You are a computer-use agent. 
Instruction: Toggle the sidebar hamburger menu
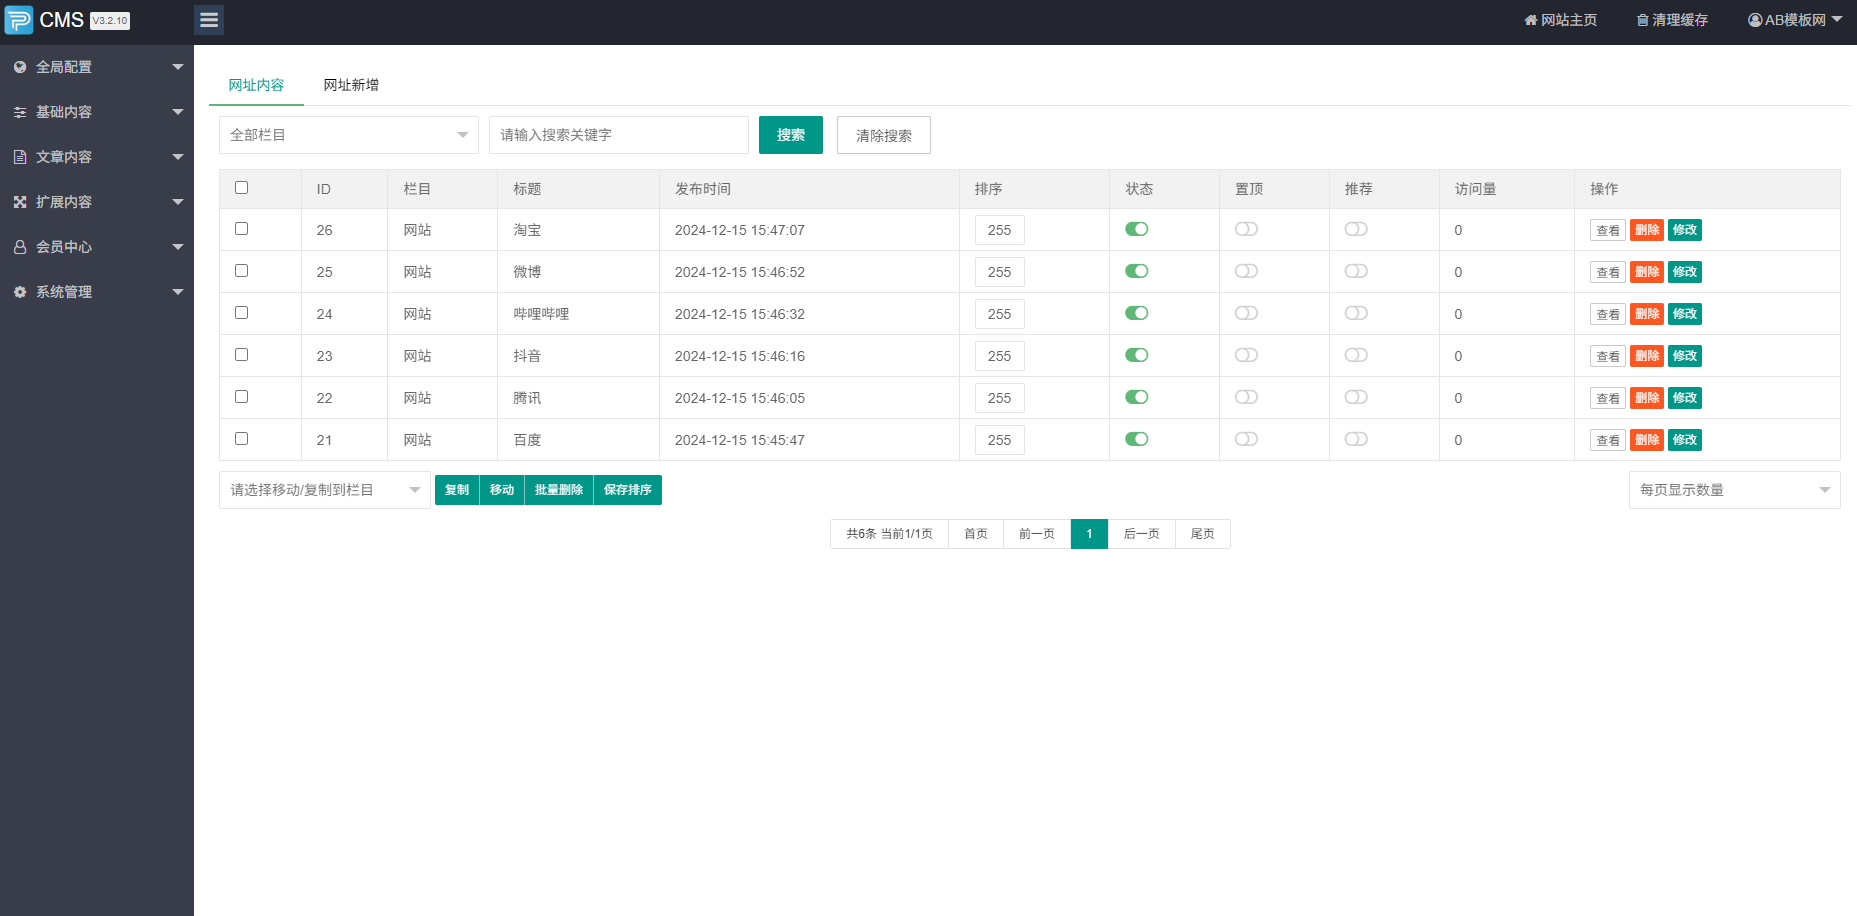[x=209, y=20]
